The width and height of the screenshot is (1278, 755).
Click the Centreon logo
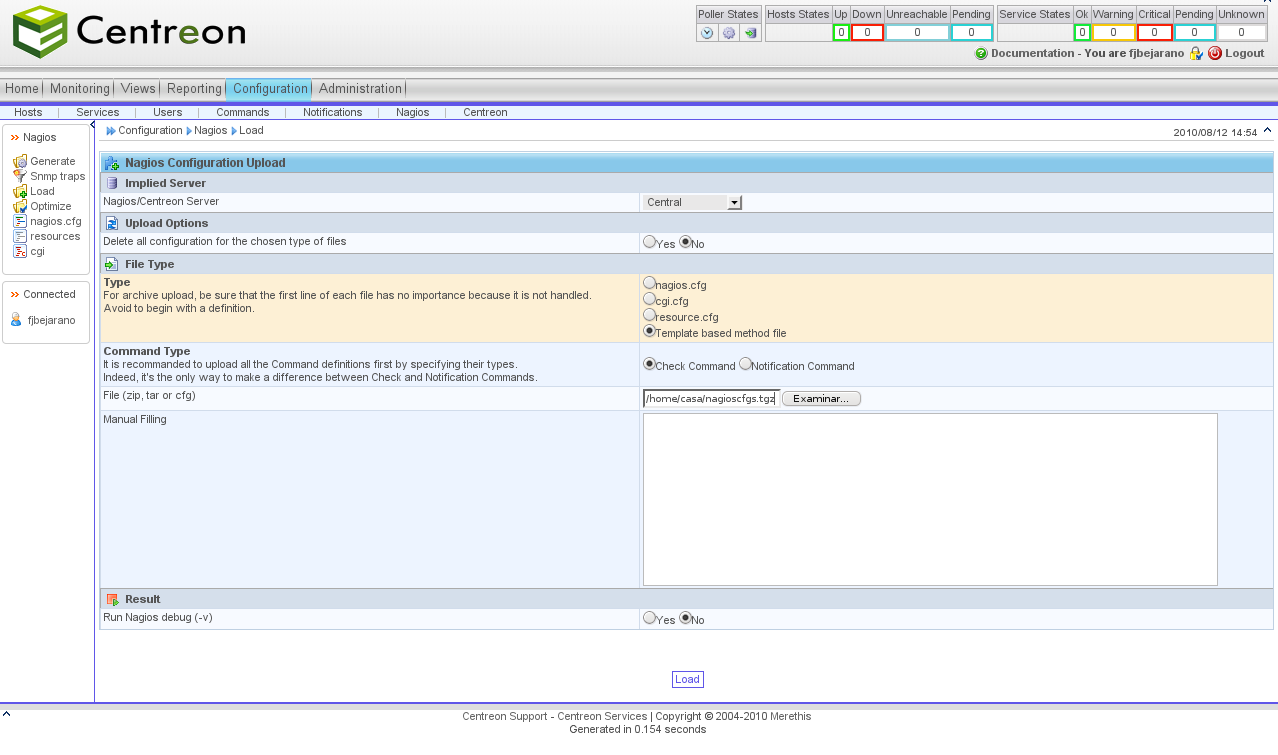pyautogui.click(x=129, y=32)
